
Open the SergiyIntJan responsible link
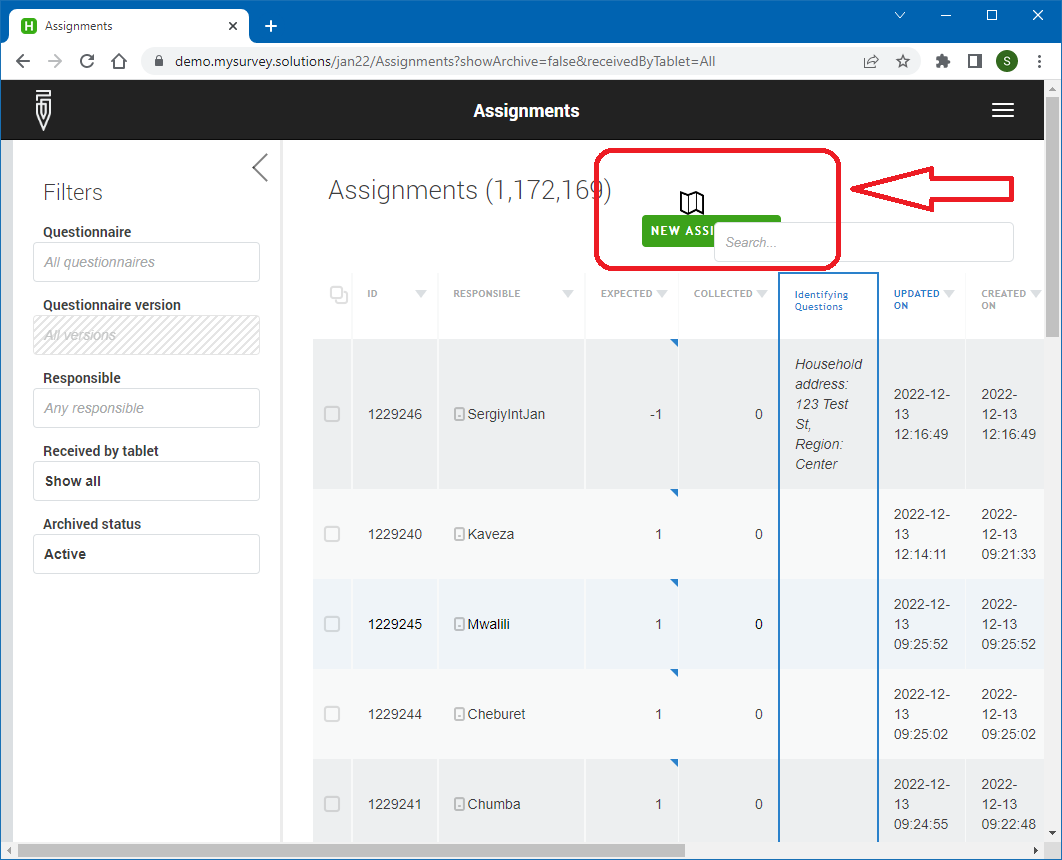click(x=506, y=414)
